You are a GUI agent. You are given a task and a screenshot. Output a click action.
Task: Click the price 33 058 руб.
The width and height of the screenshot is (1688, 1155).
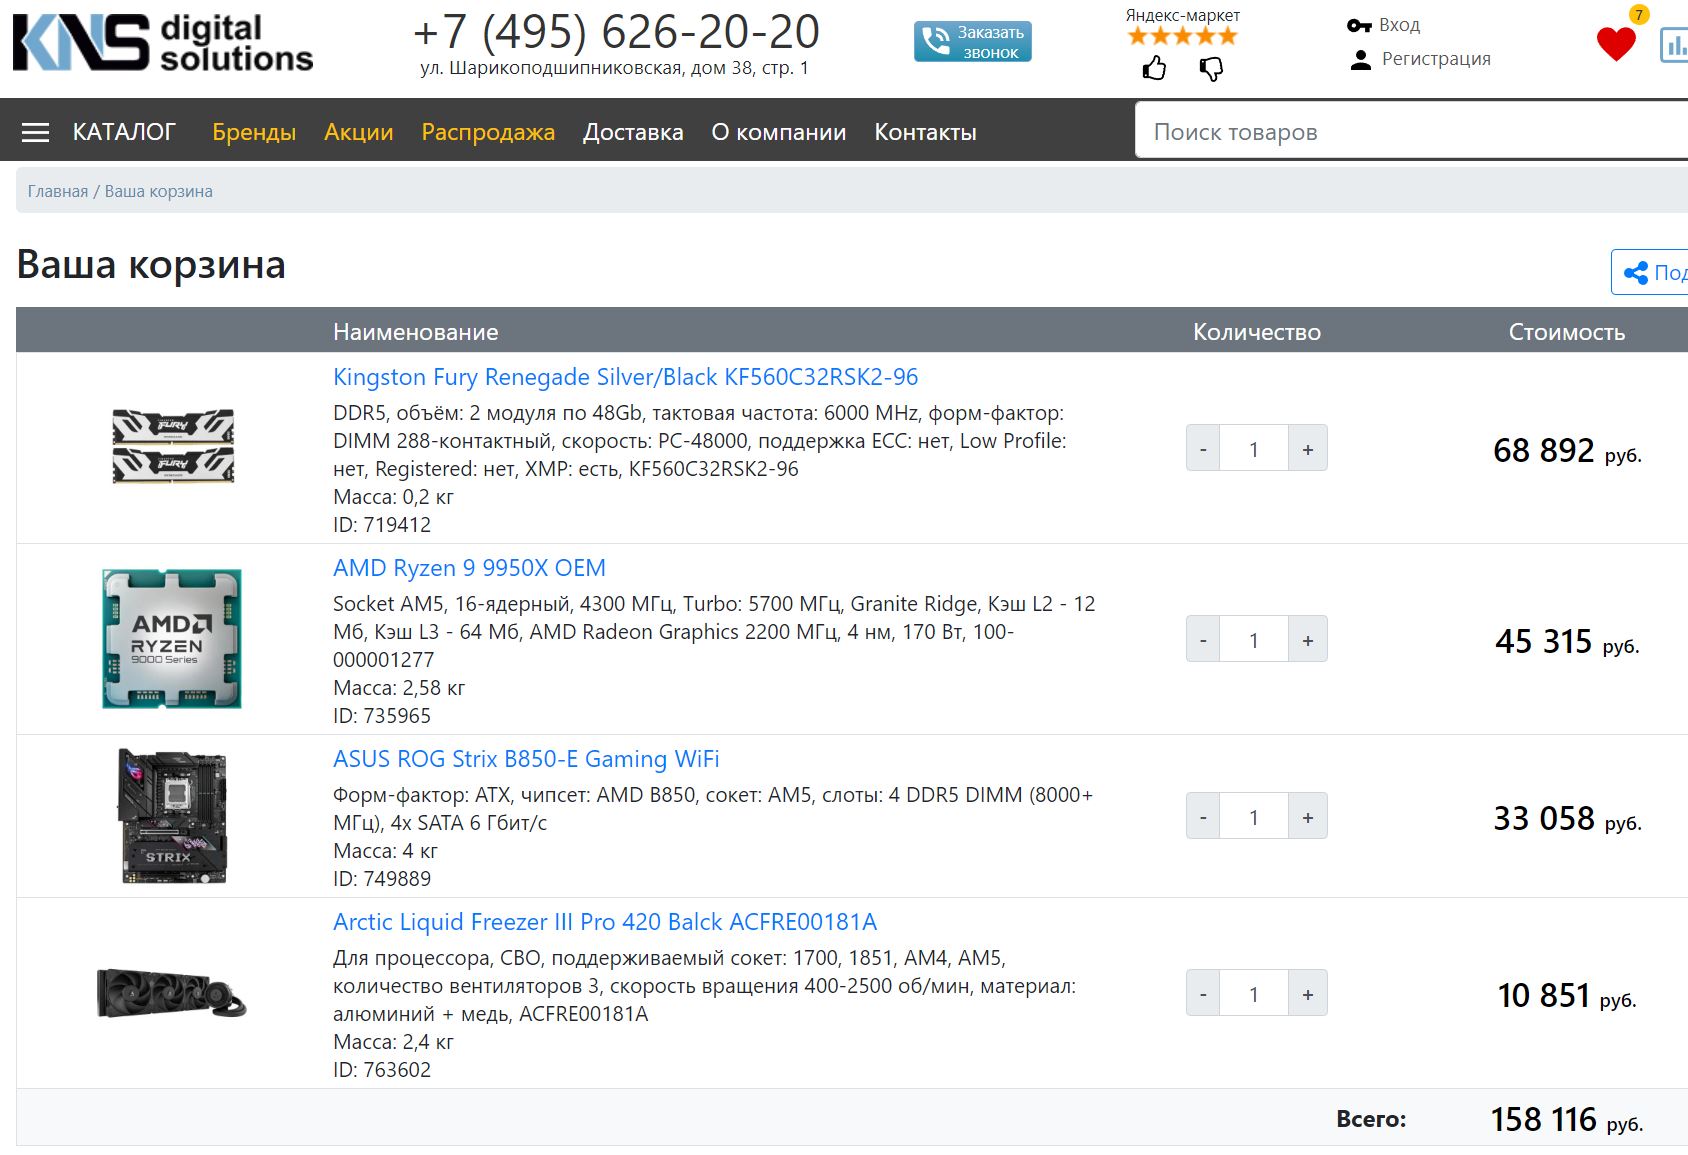tap(1567, 819)
